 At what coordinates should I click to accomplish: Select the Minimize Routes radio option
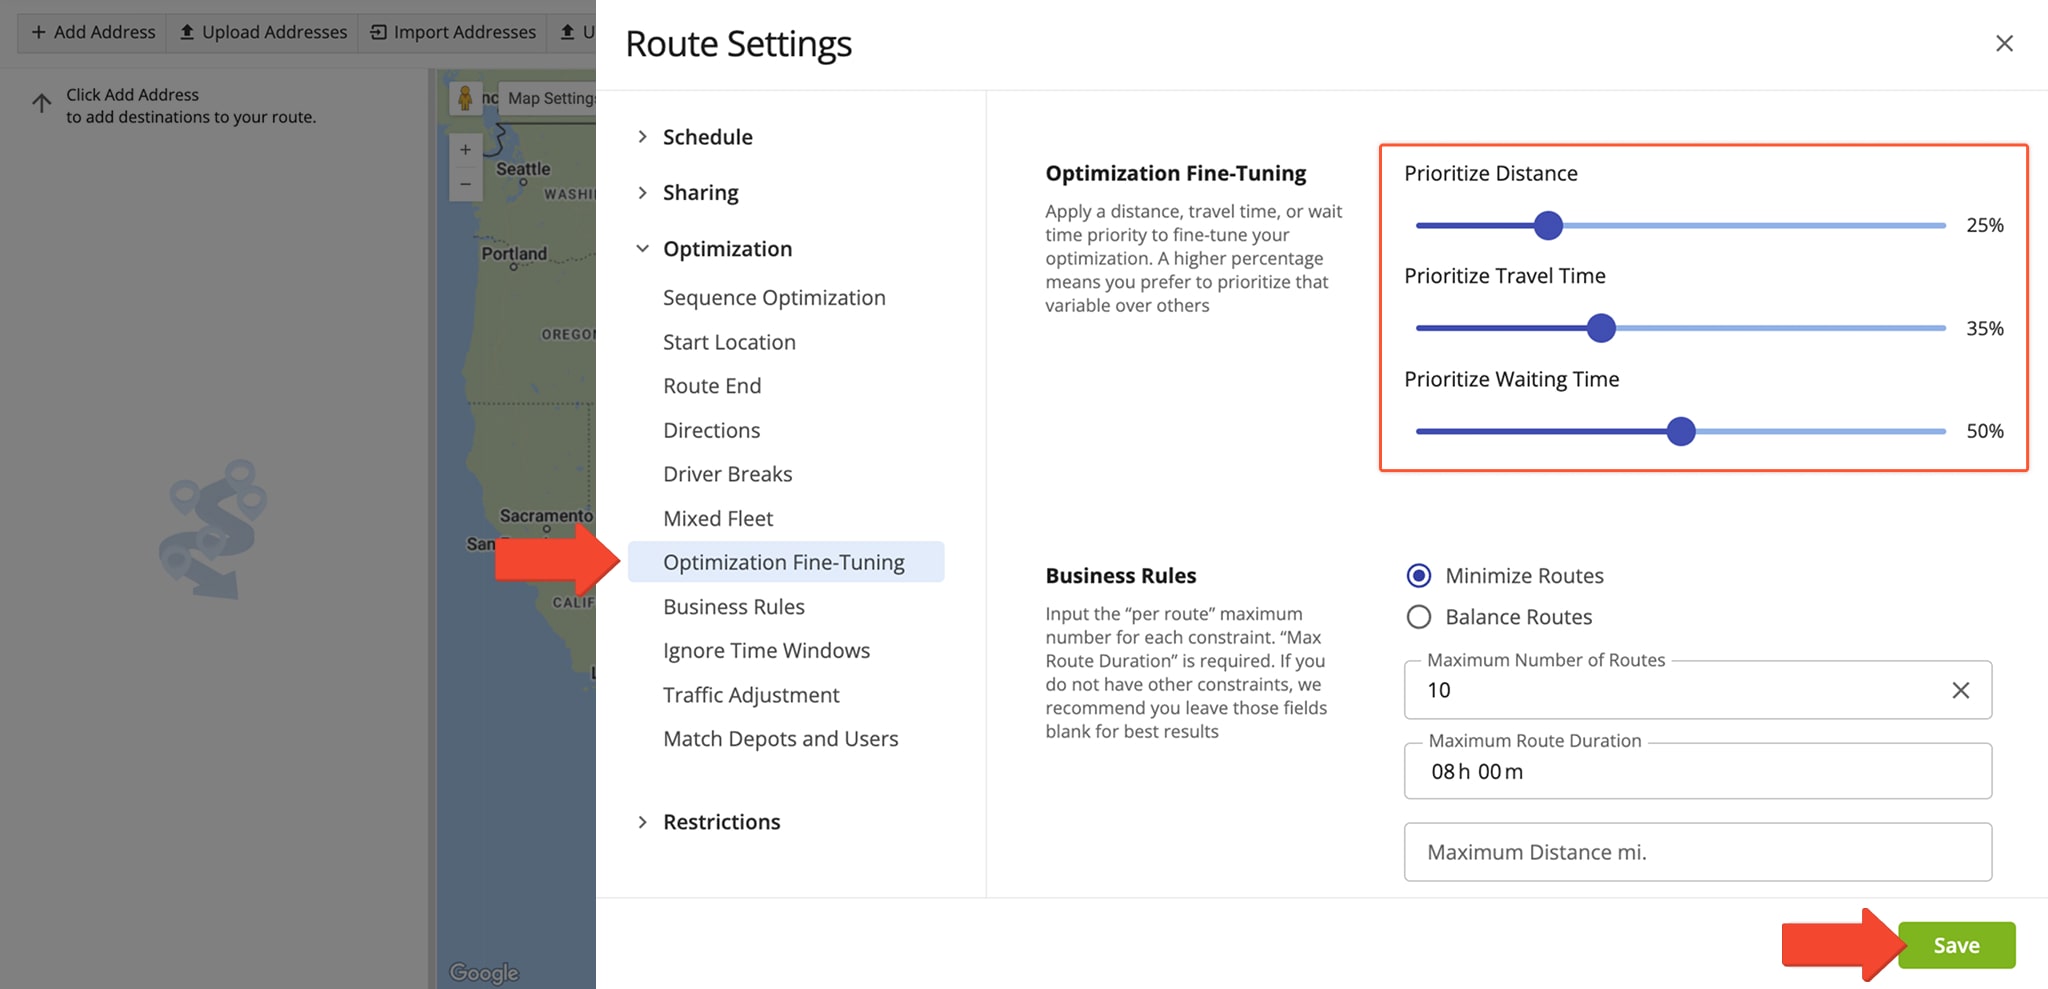[1418, 576]
